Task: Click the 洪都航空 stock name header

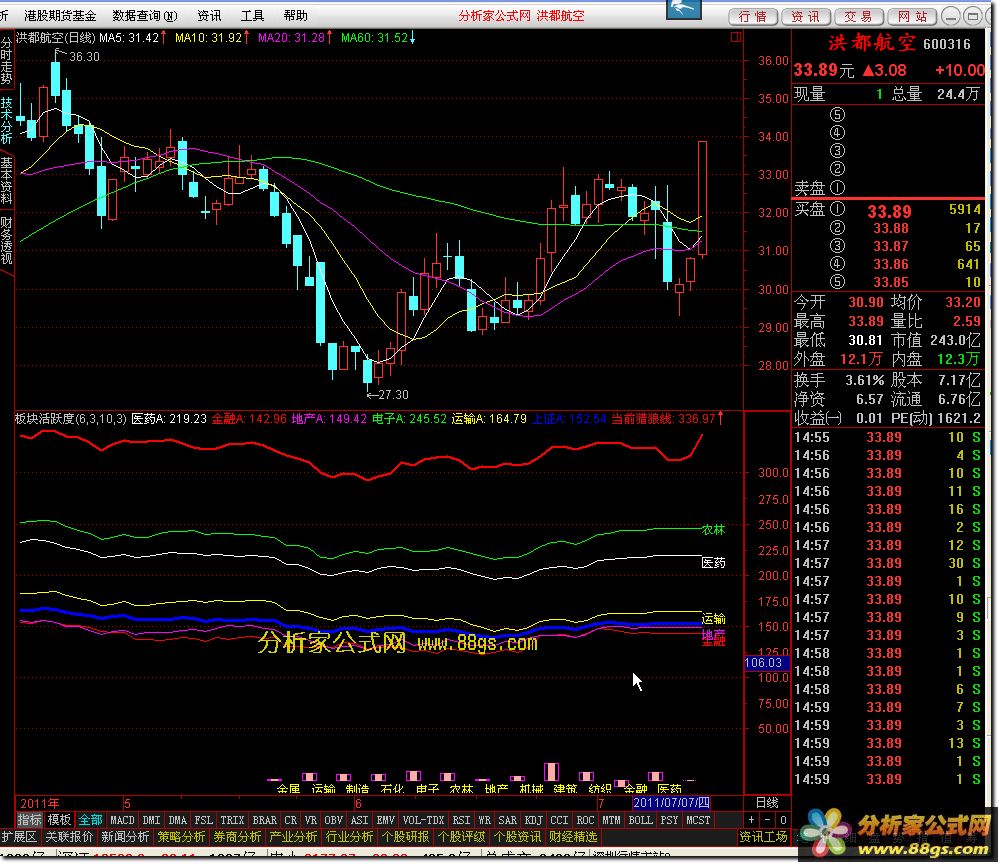Action: [x=872, y=43]
